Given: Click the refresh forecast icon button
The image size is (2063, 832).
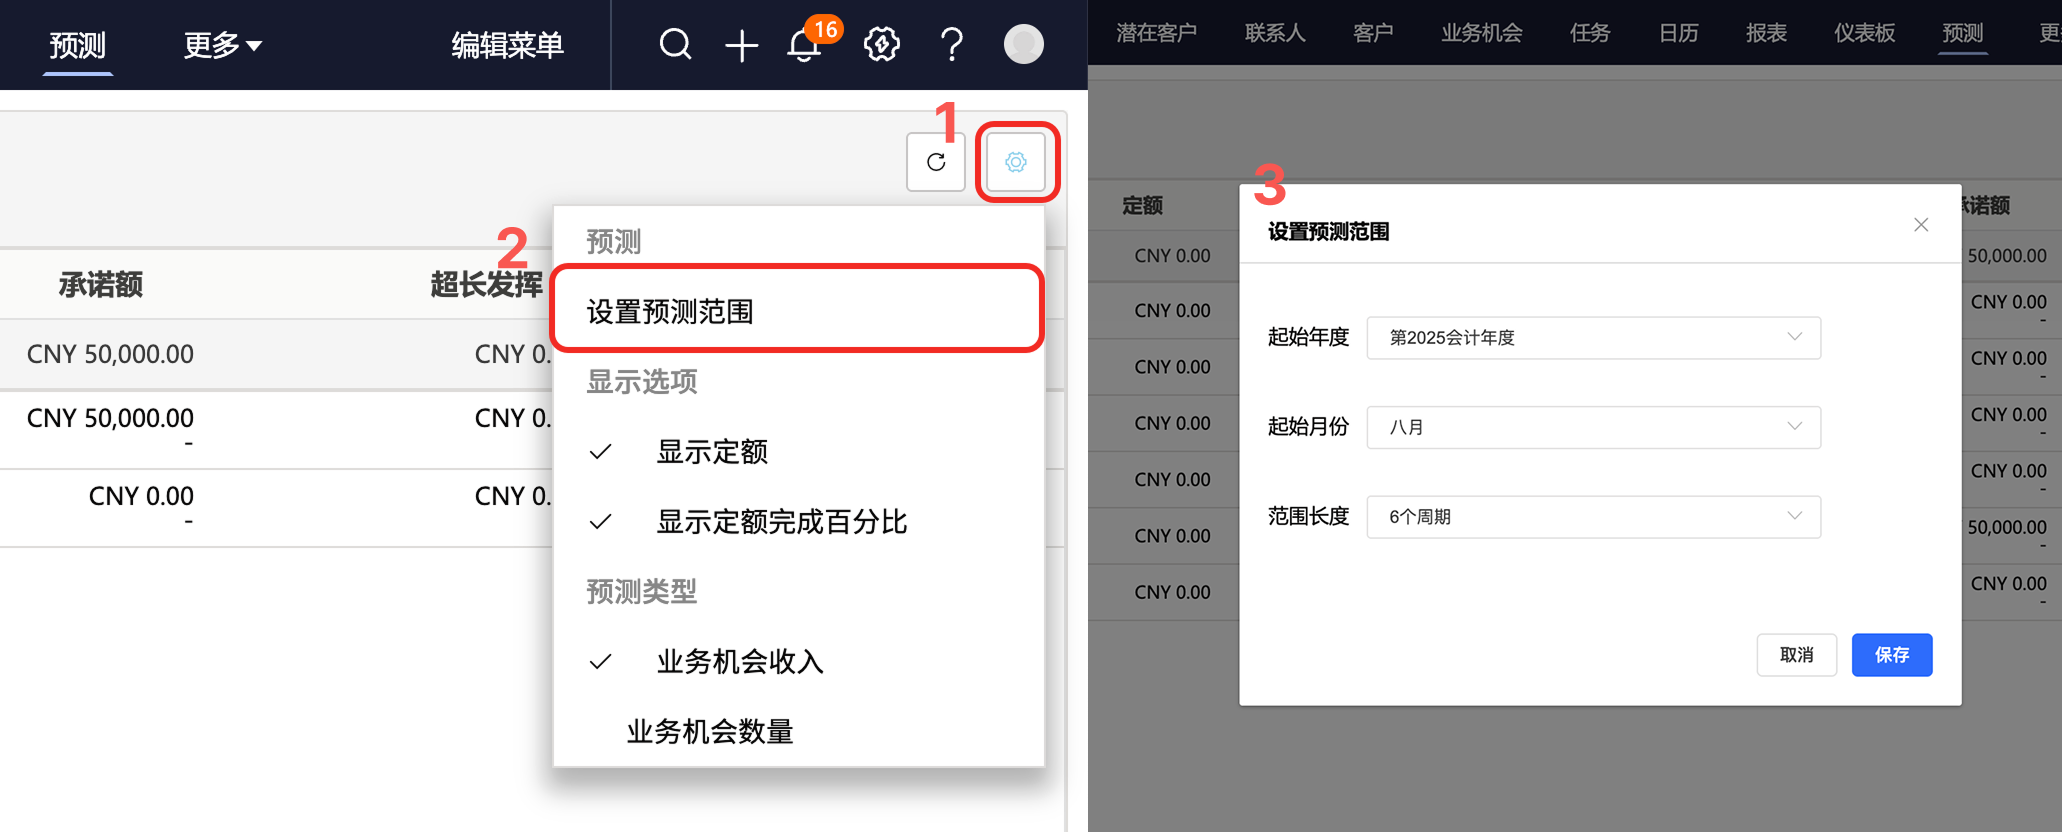Looking at the screenshot, I should [936, 162].
